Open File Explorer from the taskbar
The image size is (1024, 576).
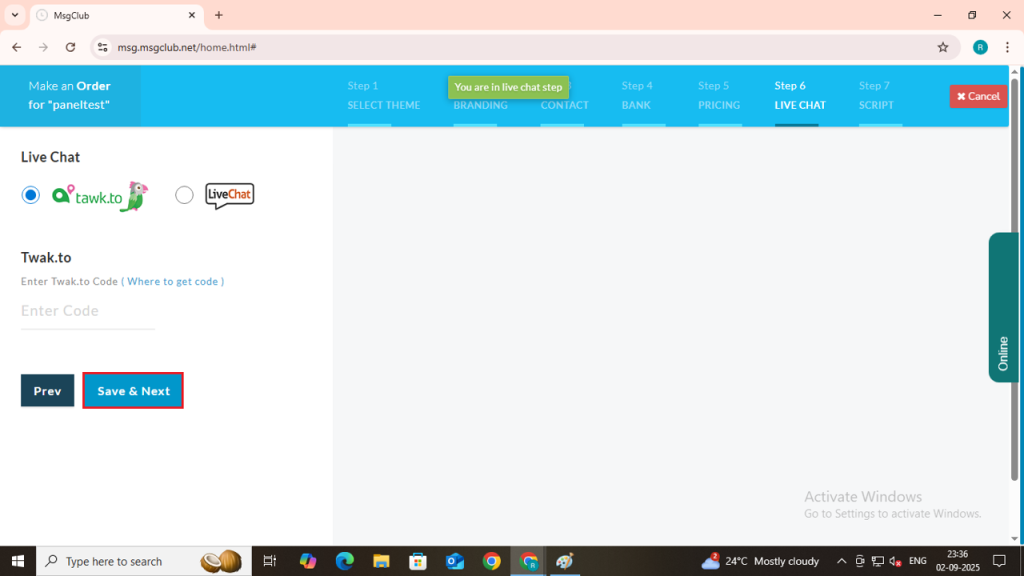(381, 561)
